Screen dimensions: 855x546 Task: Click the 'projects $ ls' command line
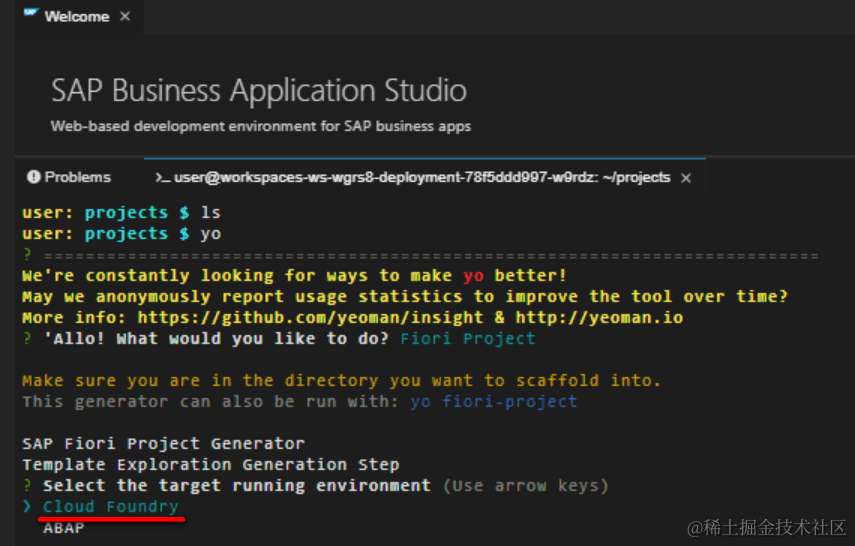point(121,212)
